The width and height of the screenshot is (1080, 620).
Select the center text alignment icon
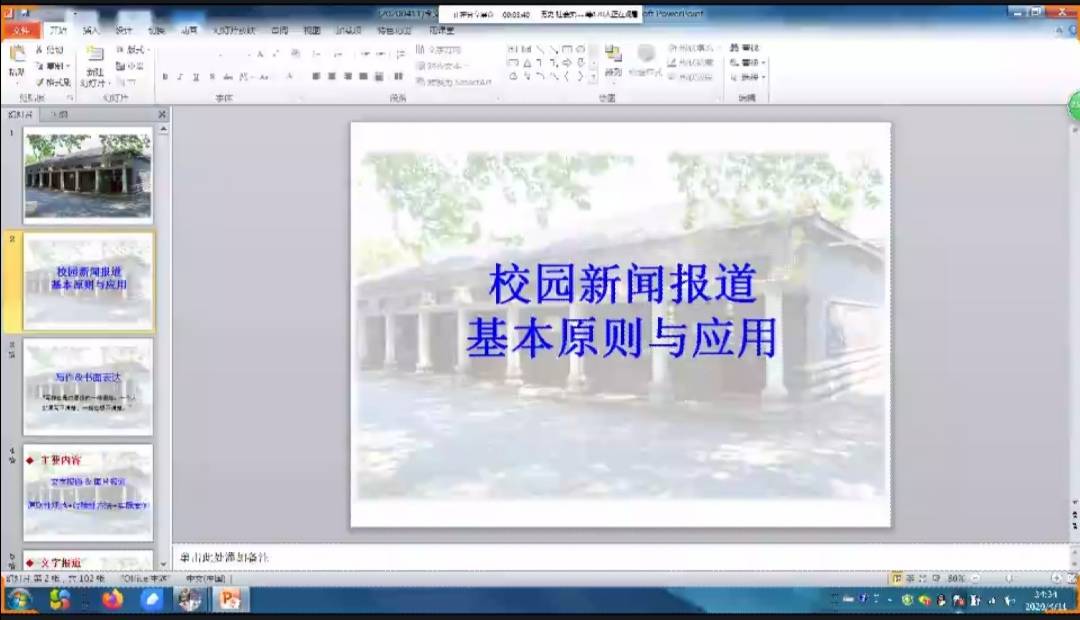(330, 76)
